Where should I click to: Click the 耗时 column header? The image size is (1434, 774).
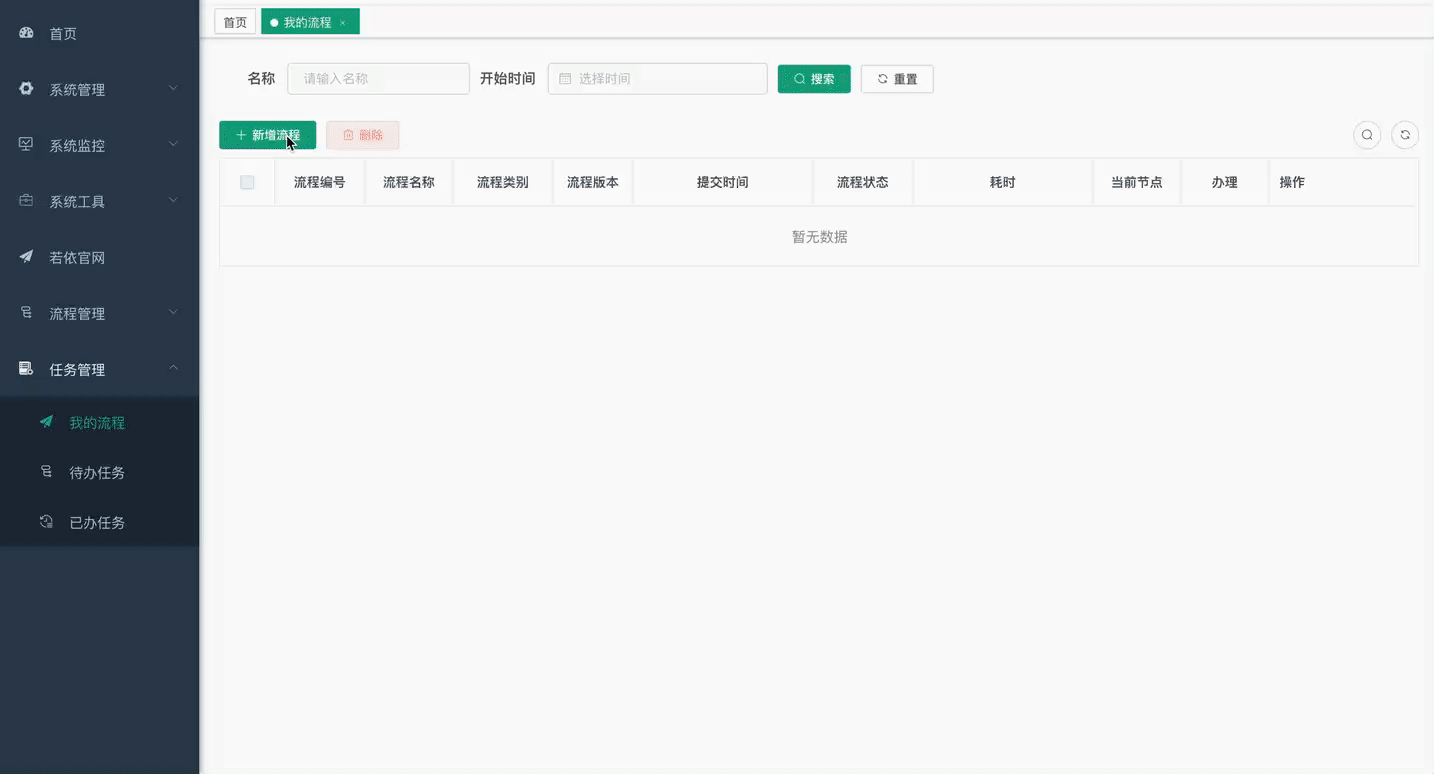coord(1003,182)
